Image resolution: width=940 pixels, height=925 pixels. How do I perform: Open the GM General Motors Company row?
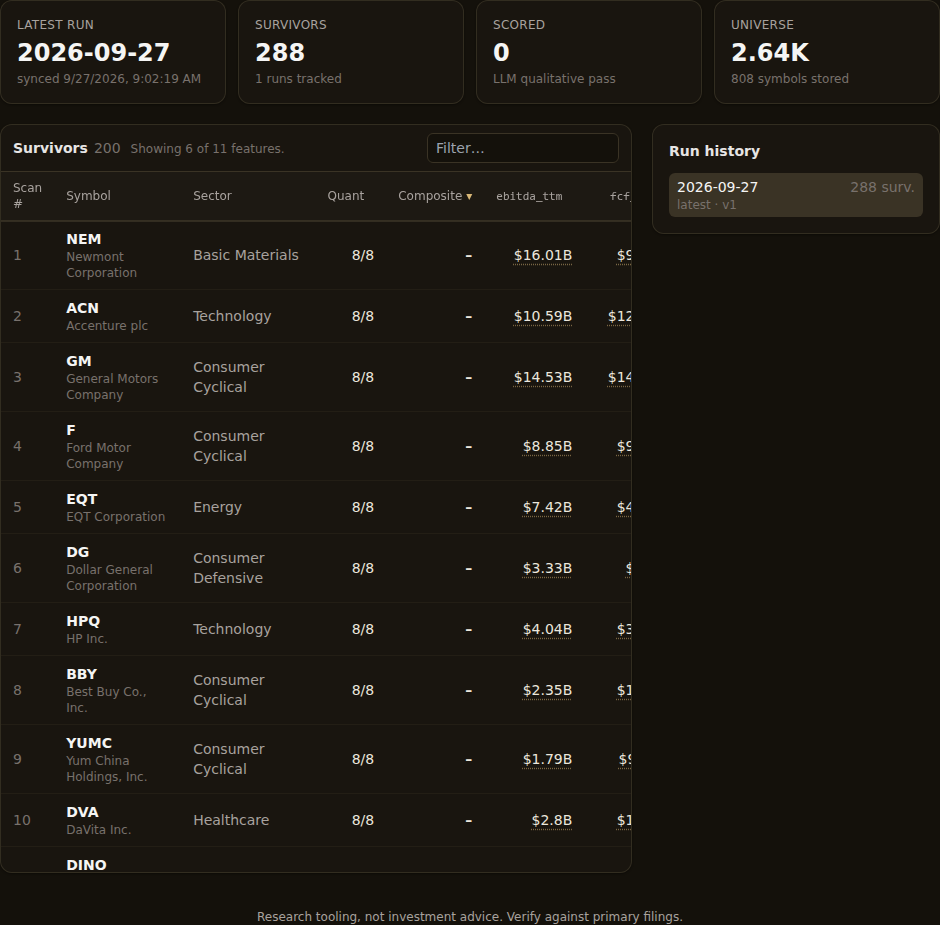pyautogui.click(x=316, y=377)
